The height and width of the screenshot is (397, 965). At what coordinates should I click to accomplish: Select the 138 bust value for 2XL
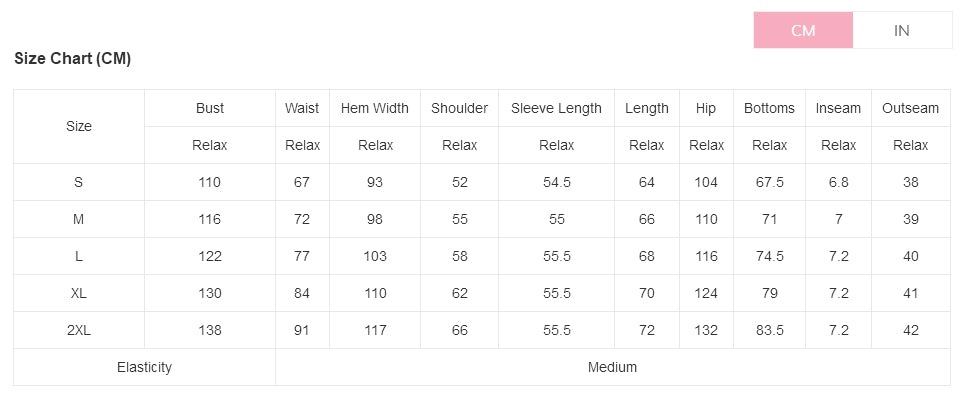click(x=210, y=330)
